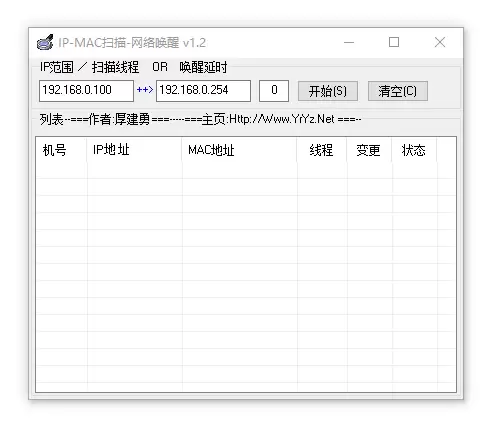Focus the end IP field 192.168.0.254
This screenshot has height=431, width=484.
pyautogui.click(x=203, y=91)
